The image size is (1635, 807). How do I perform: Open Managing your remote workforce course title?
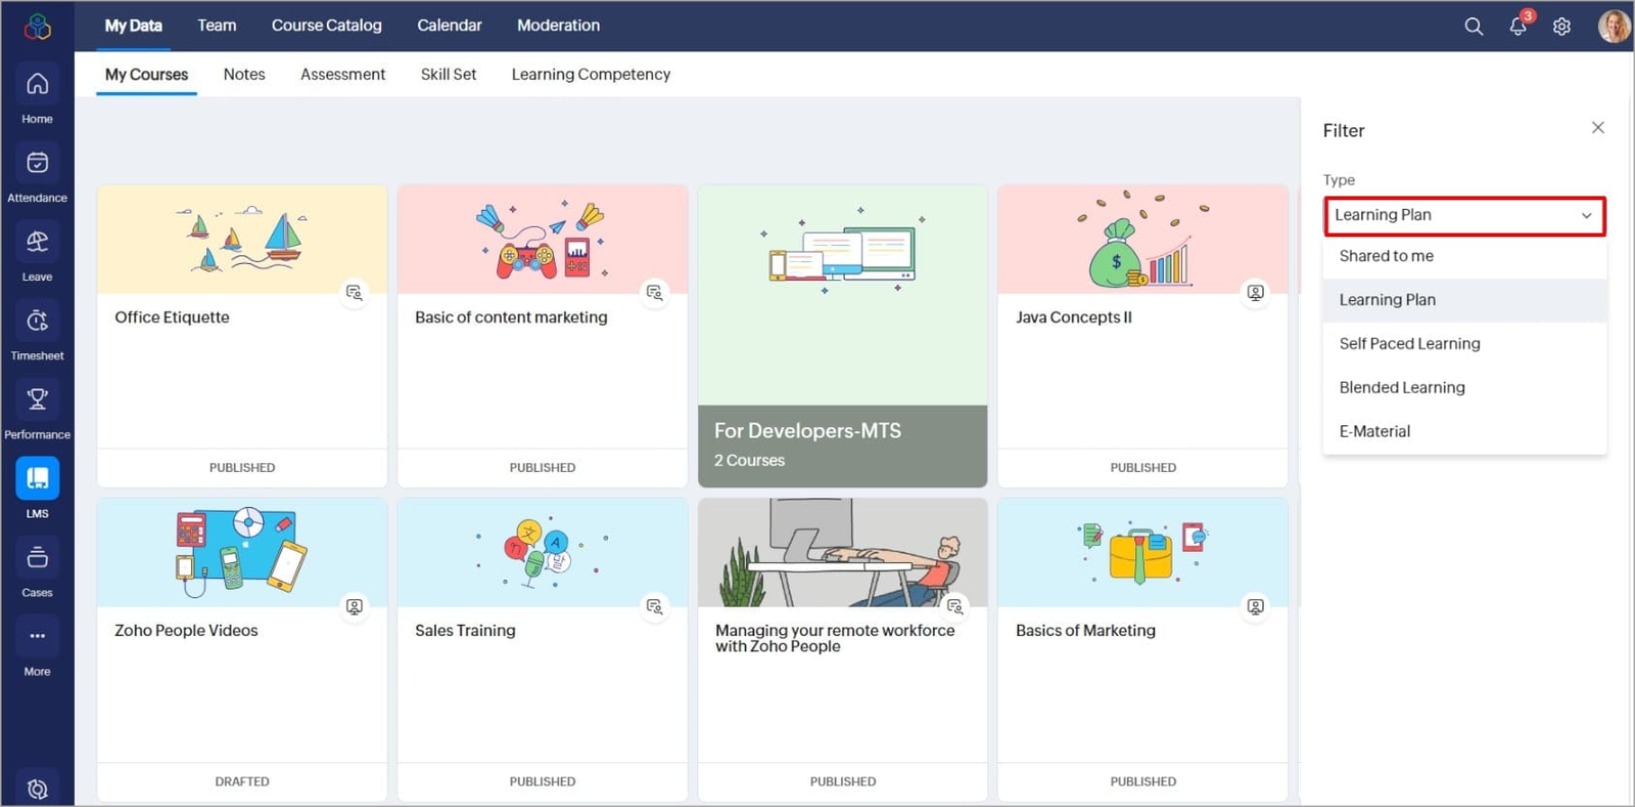coord(835,639)
